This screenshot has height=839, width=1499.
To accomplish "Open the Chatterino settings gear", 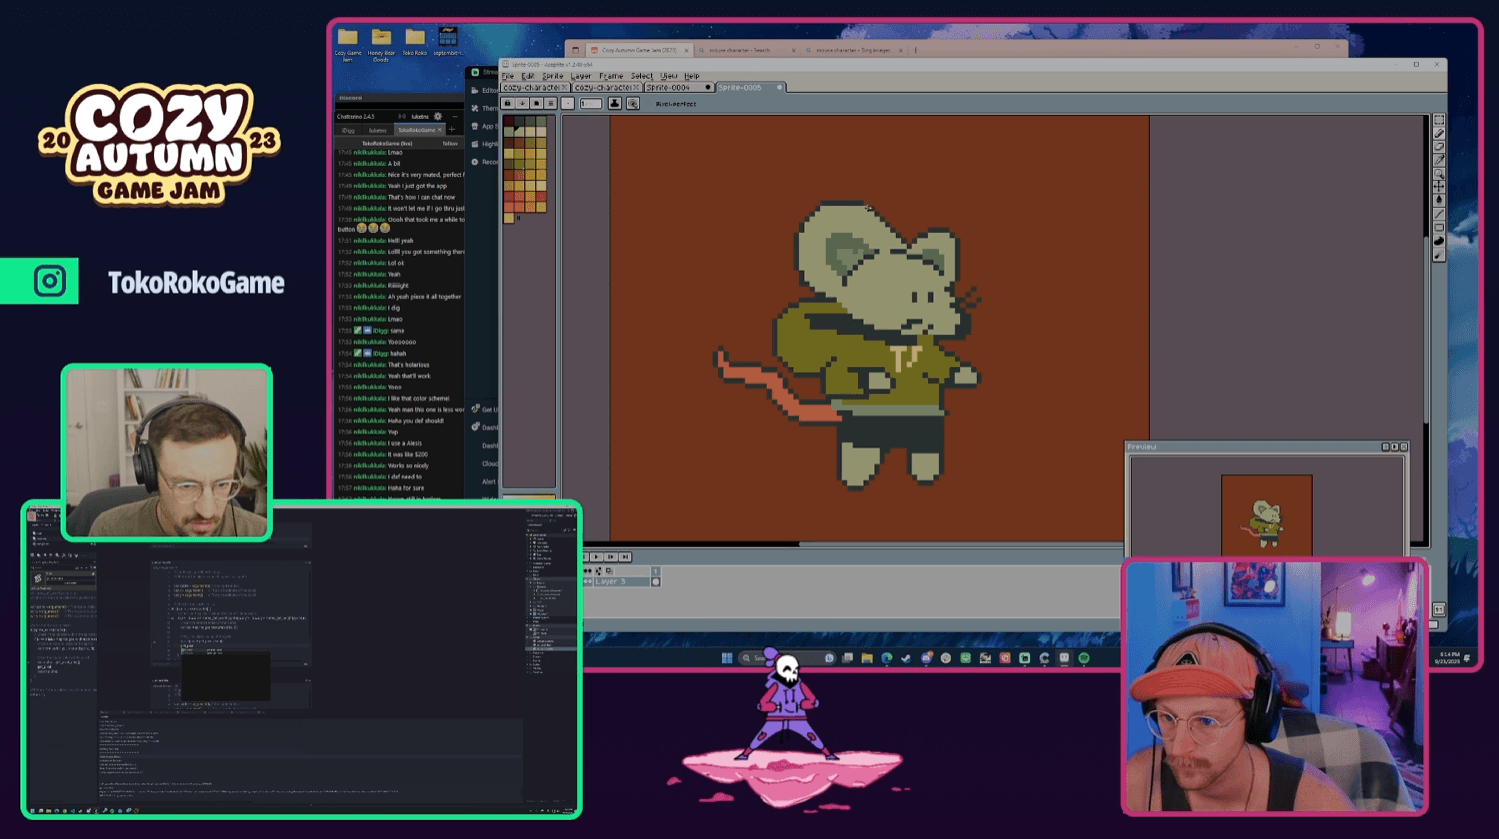I will click(x=438, y=117).
